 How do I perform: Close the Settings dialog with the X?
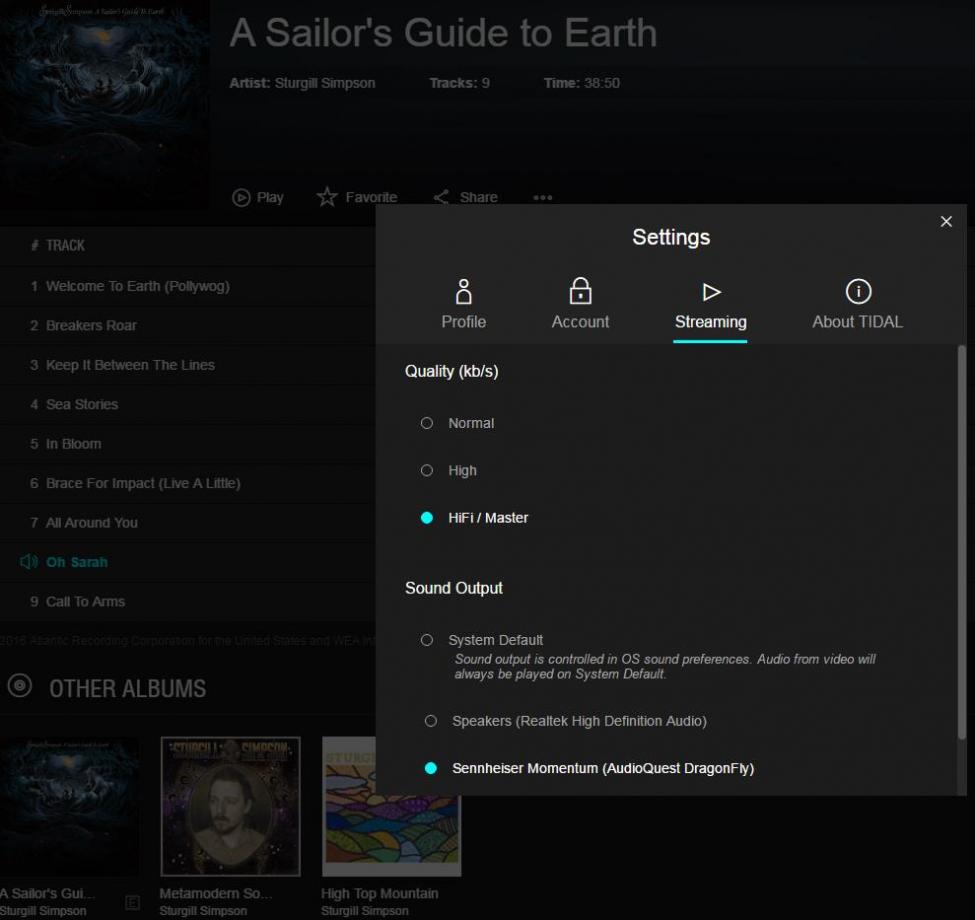(946, 221)
